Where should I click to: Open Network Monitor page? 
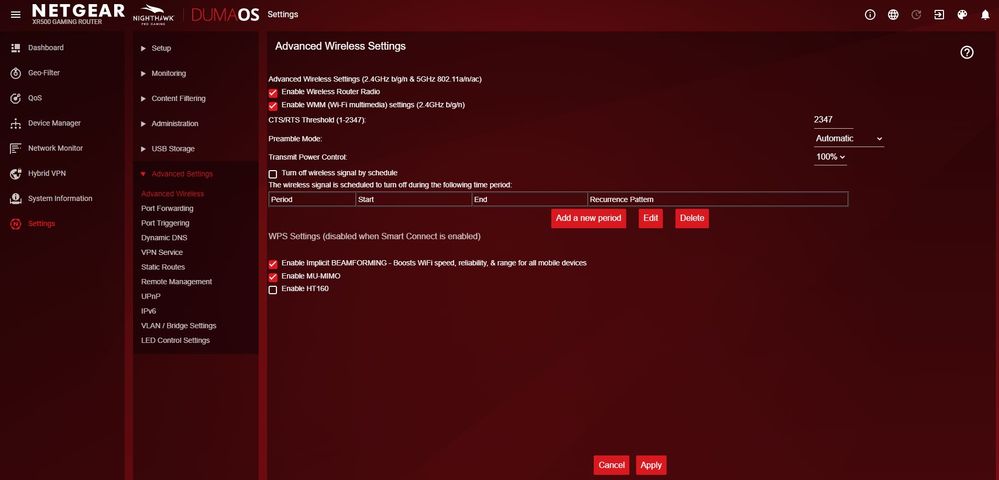click(55, 148)
